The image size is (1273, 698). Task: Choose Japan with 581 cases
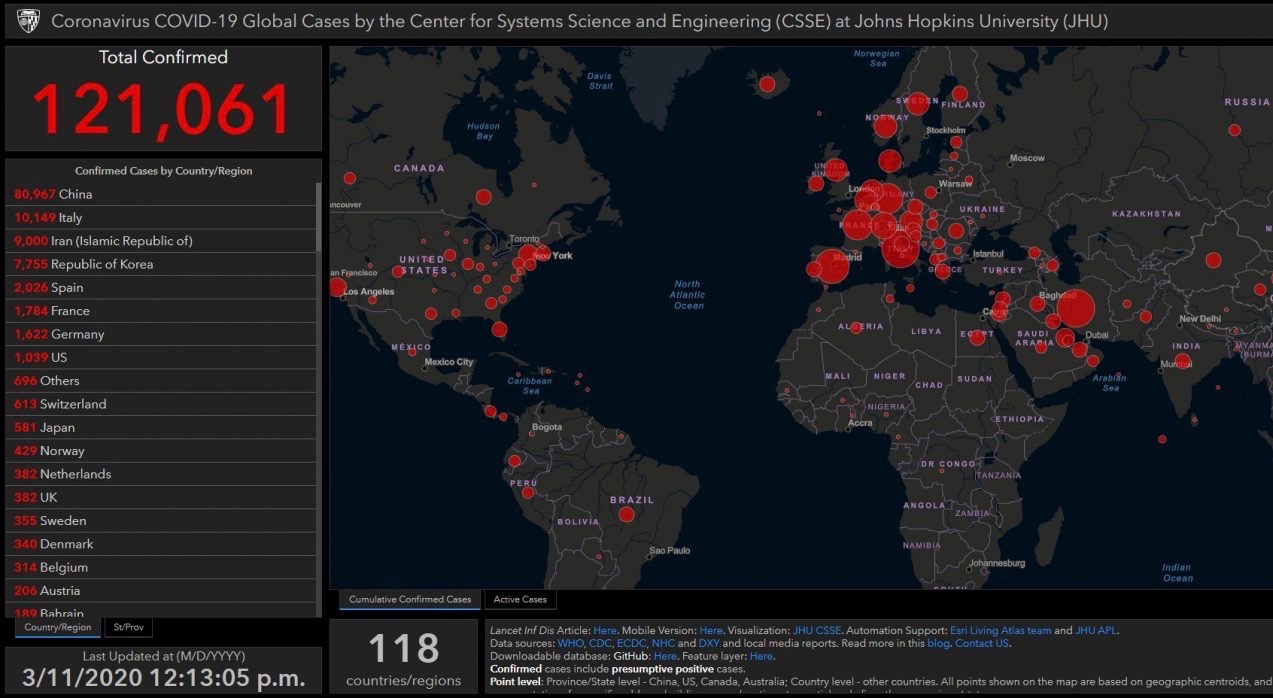click(160, 427)
